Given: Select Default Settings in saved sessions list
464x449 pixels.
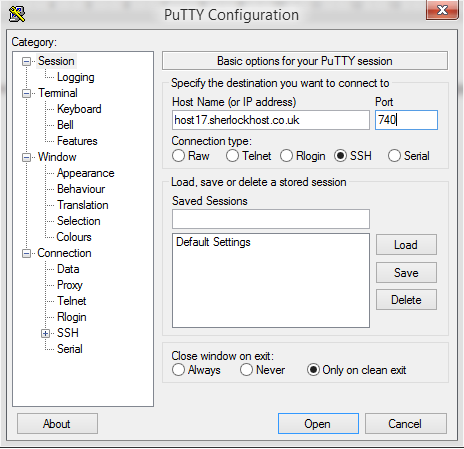Looking at the screenshot, I should (213, 242).
